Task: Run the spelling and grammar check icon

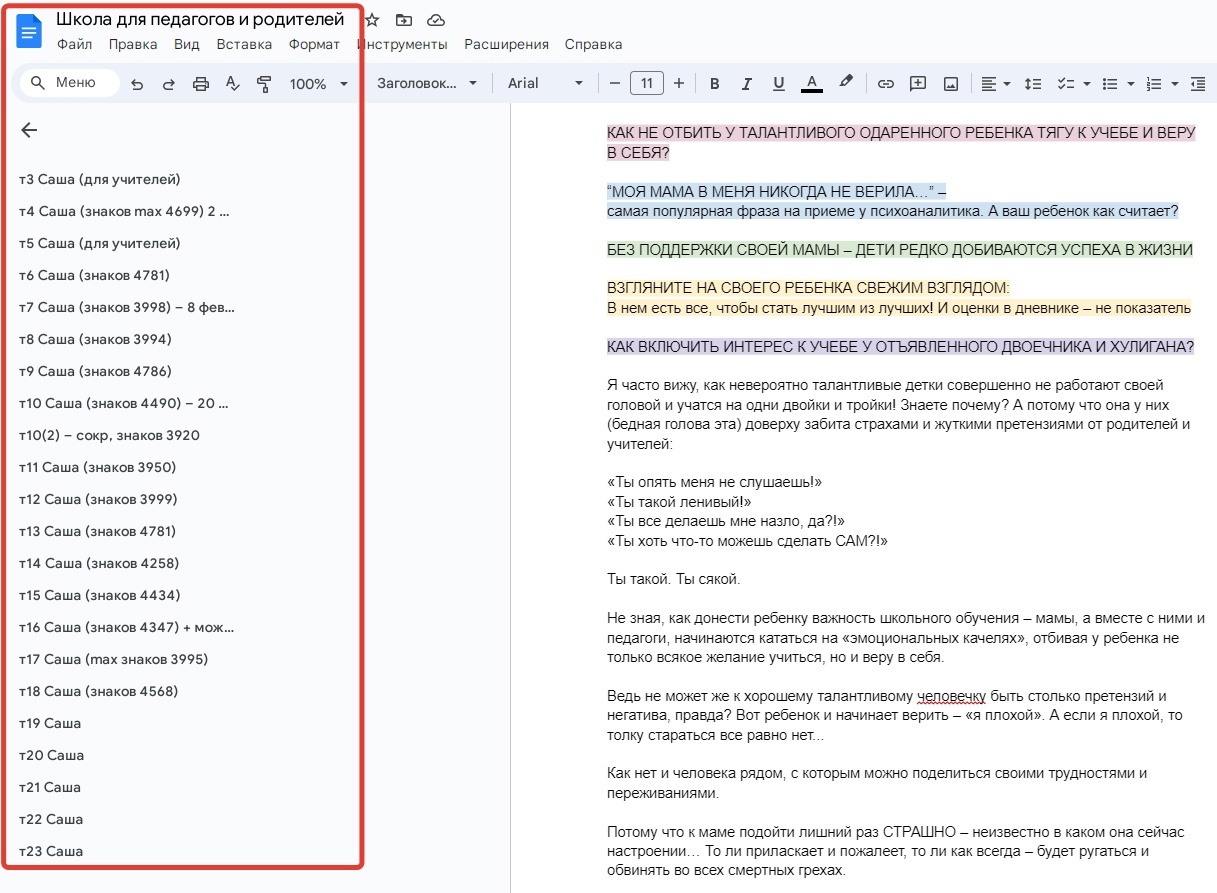Action: (233, 84)
